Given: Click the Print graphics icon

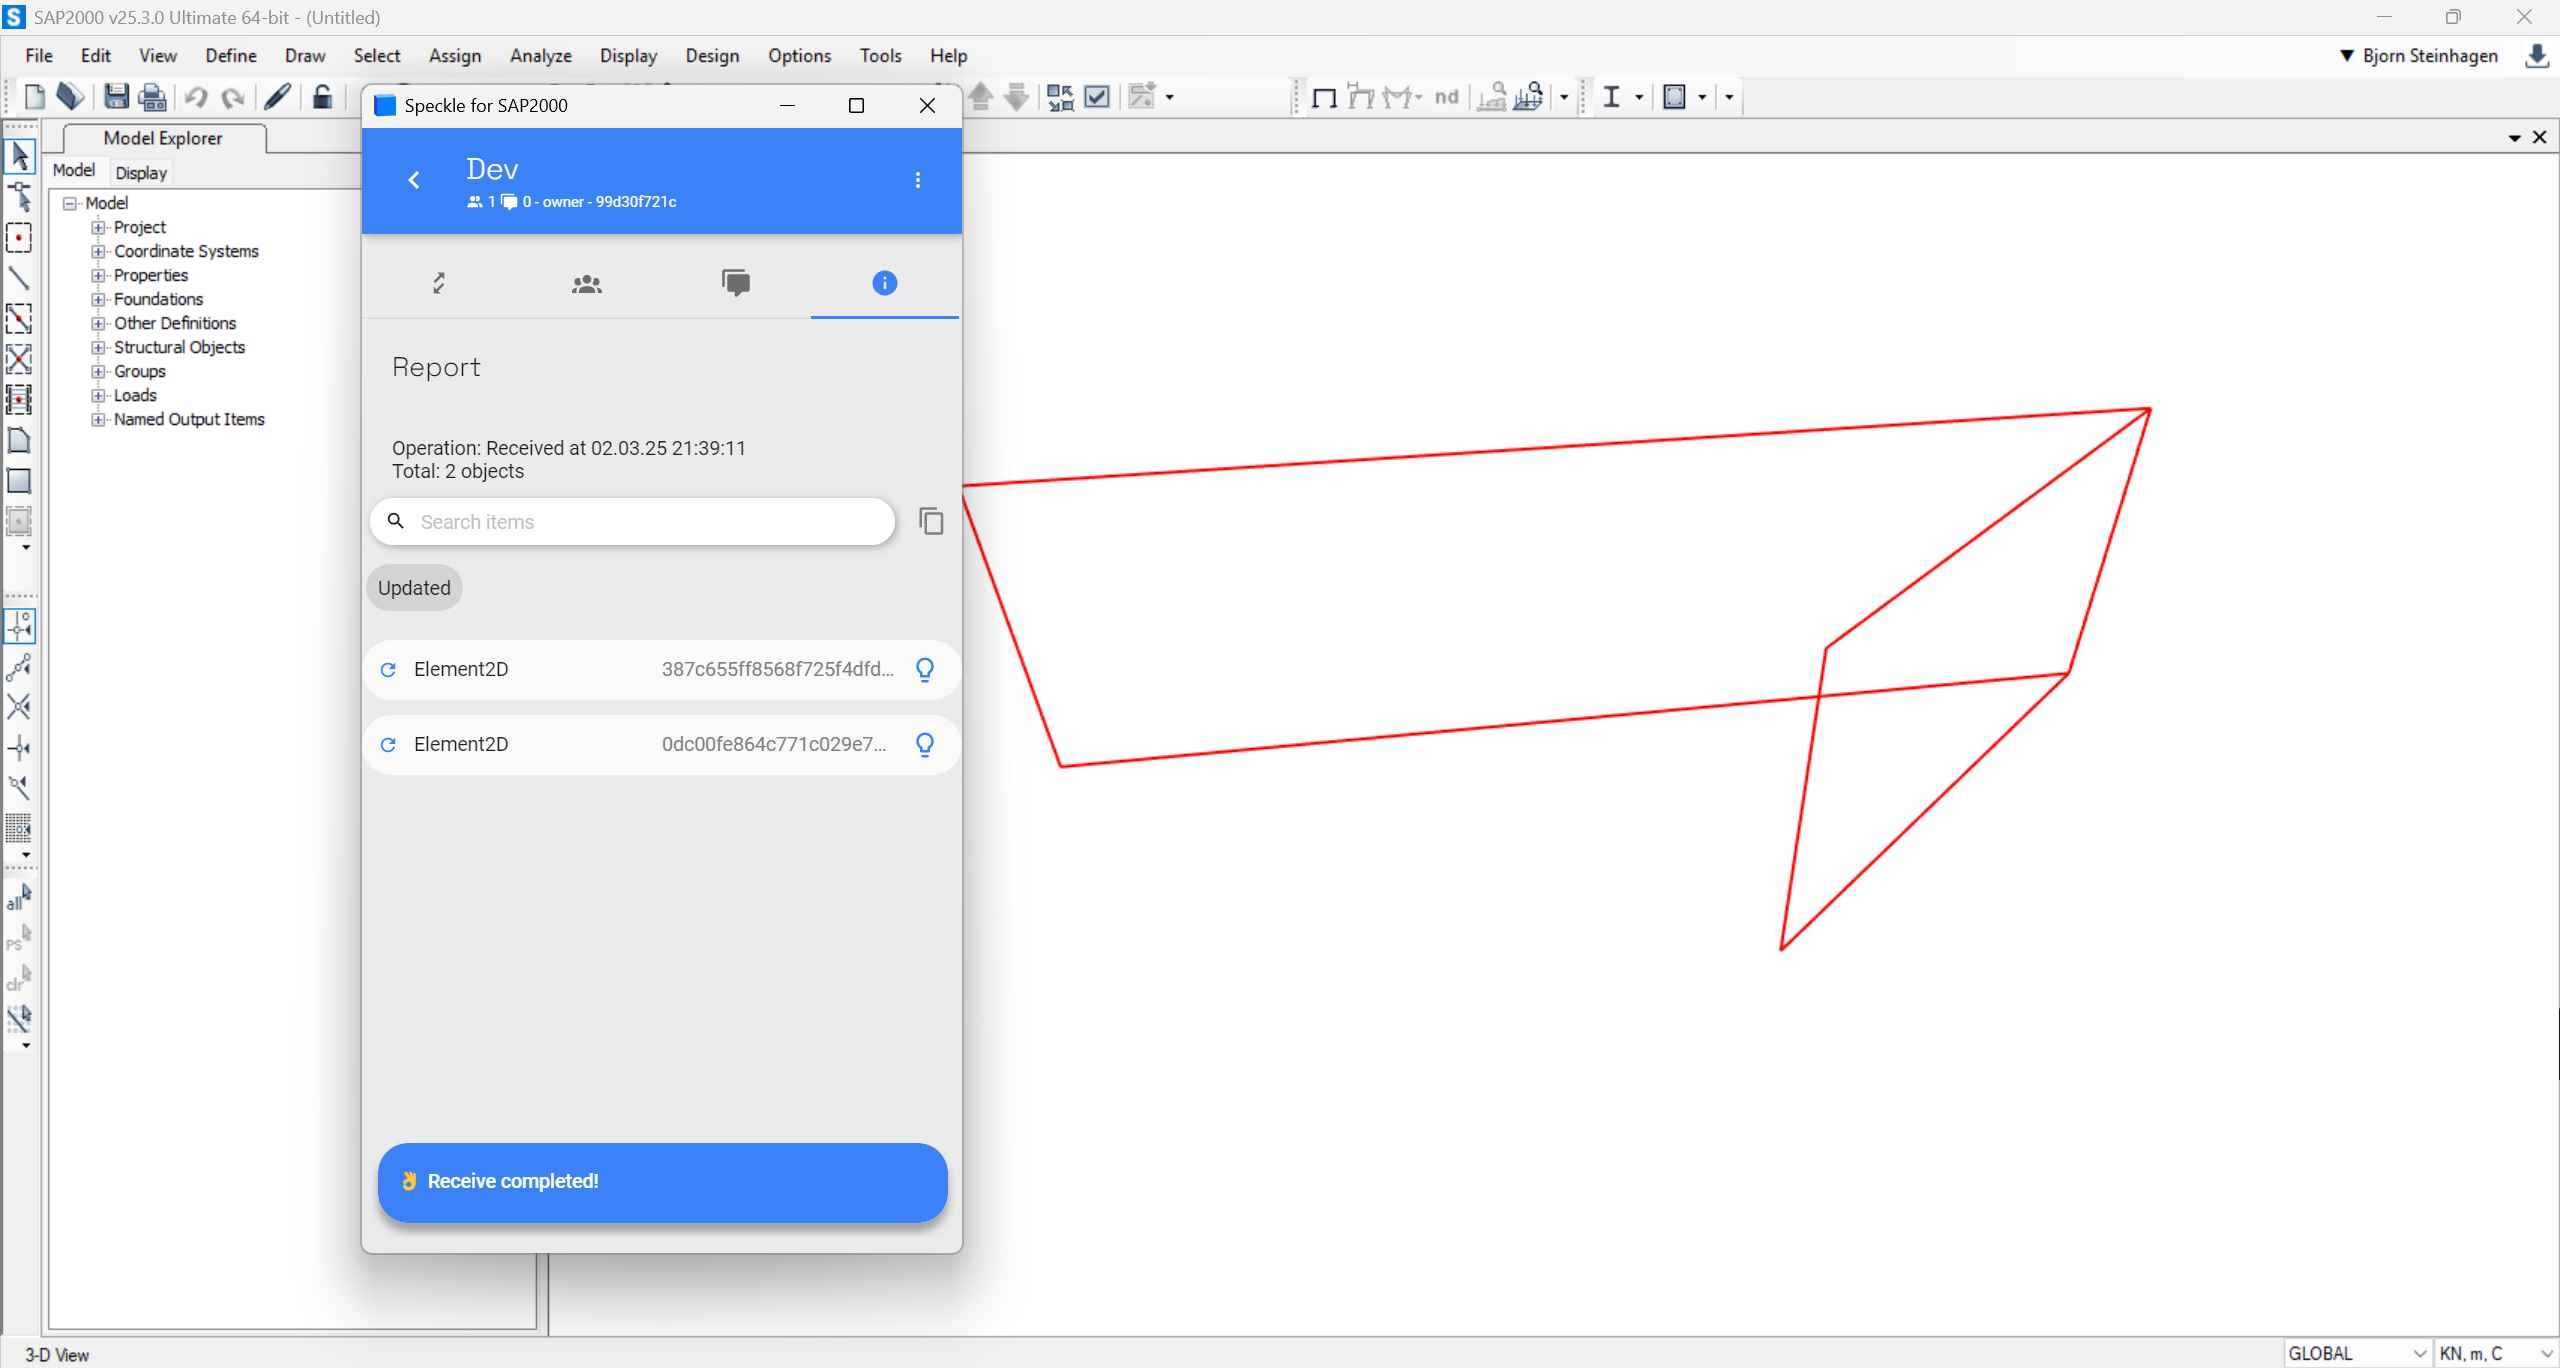Looking at the screenshot, I should [x=152, y=97].
